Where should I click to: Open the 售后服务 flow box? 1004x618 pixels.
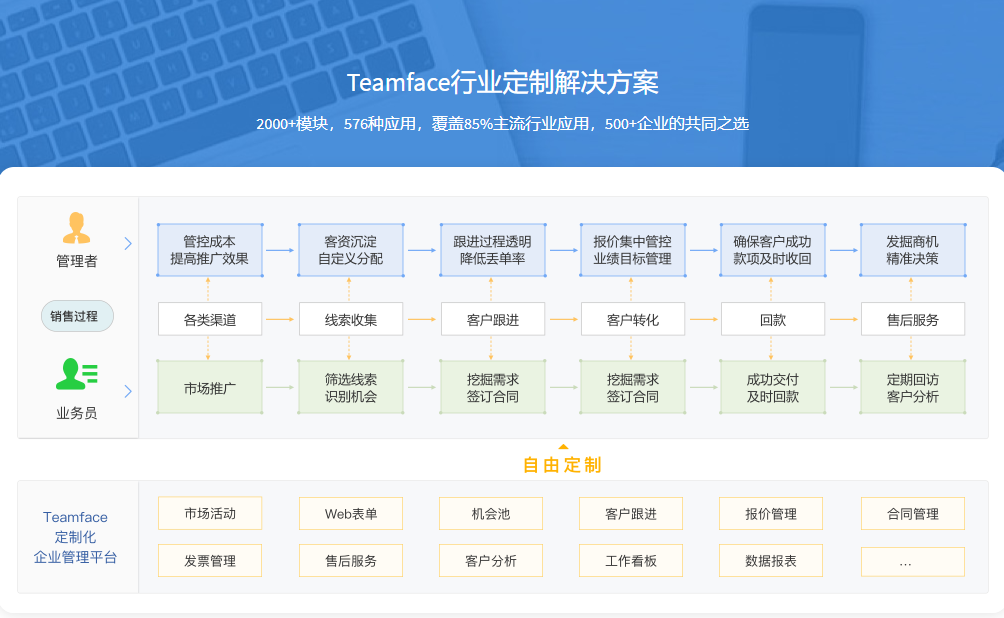pyautogui.click(x=912, y=318)
